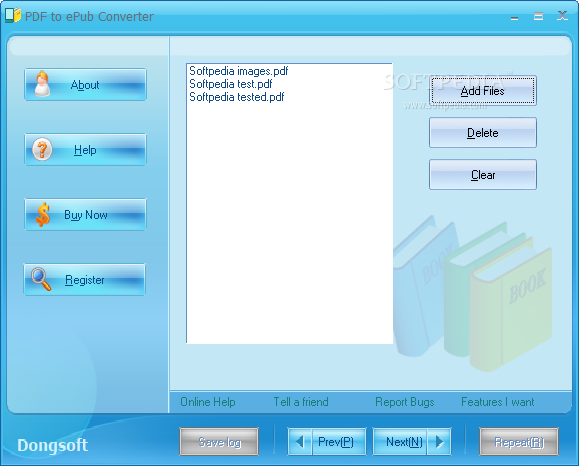Click the Buy Now label
The image size is (579, 466).
(x=86, y=215)
